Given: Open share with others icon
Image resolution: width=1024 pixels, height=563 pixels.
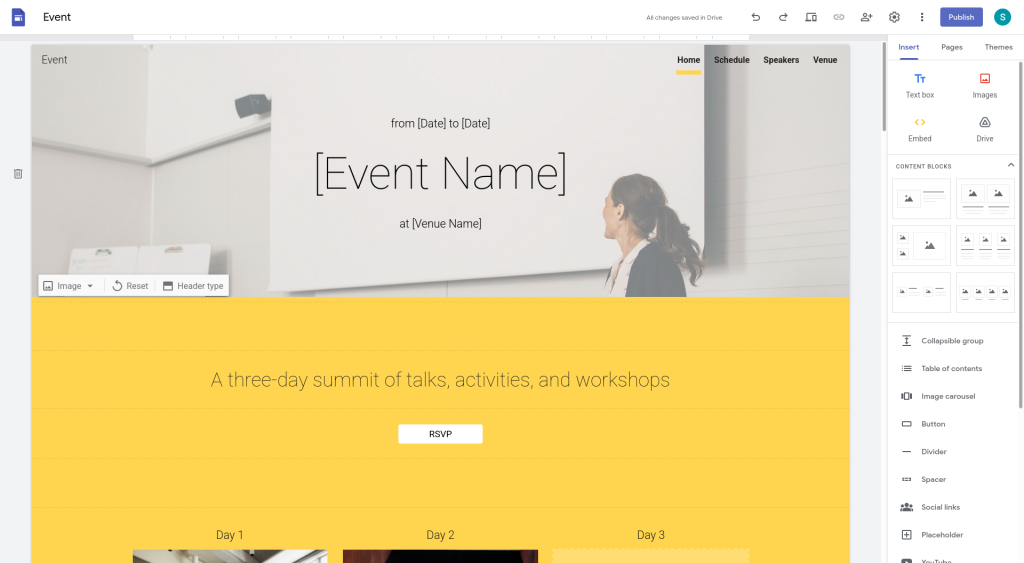Looking at the screenshot, I should [866, 17].
